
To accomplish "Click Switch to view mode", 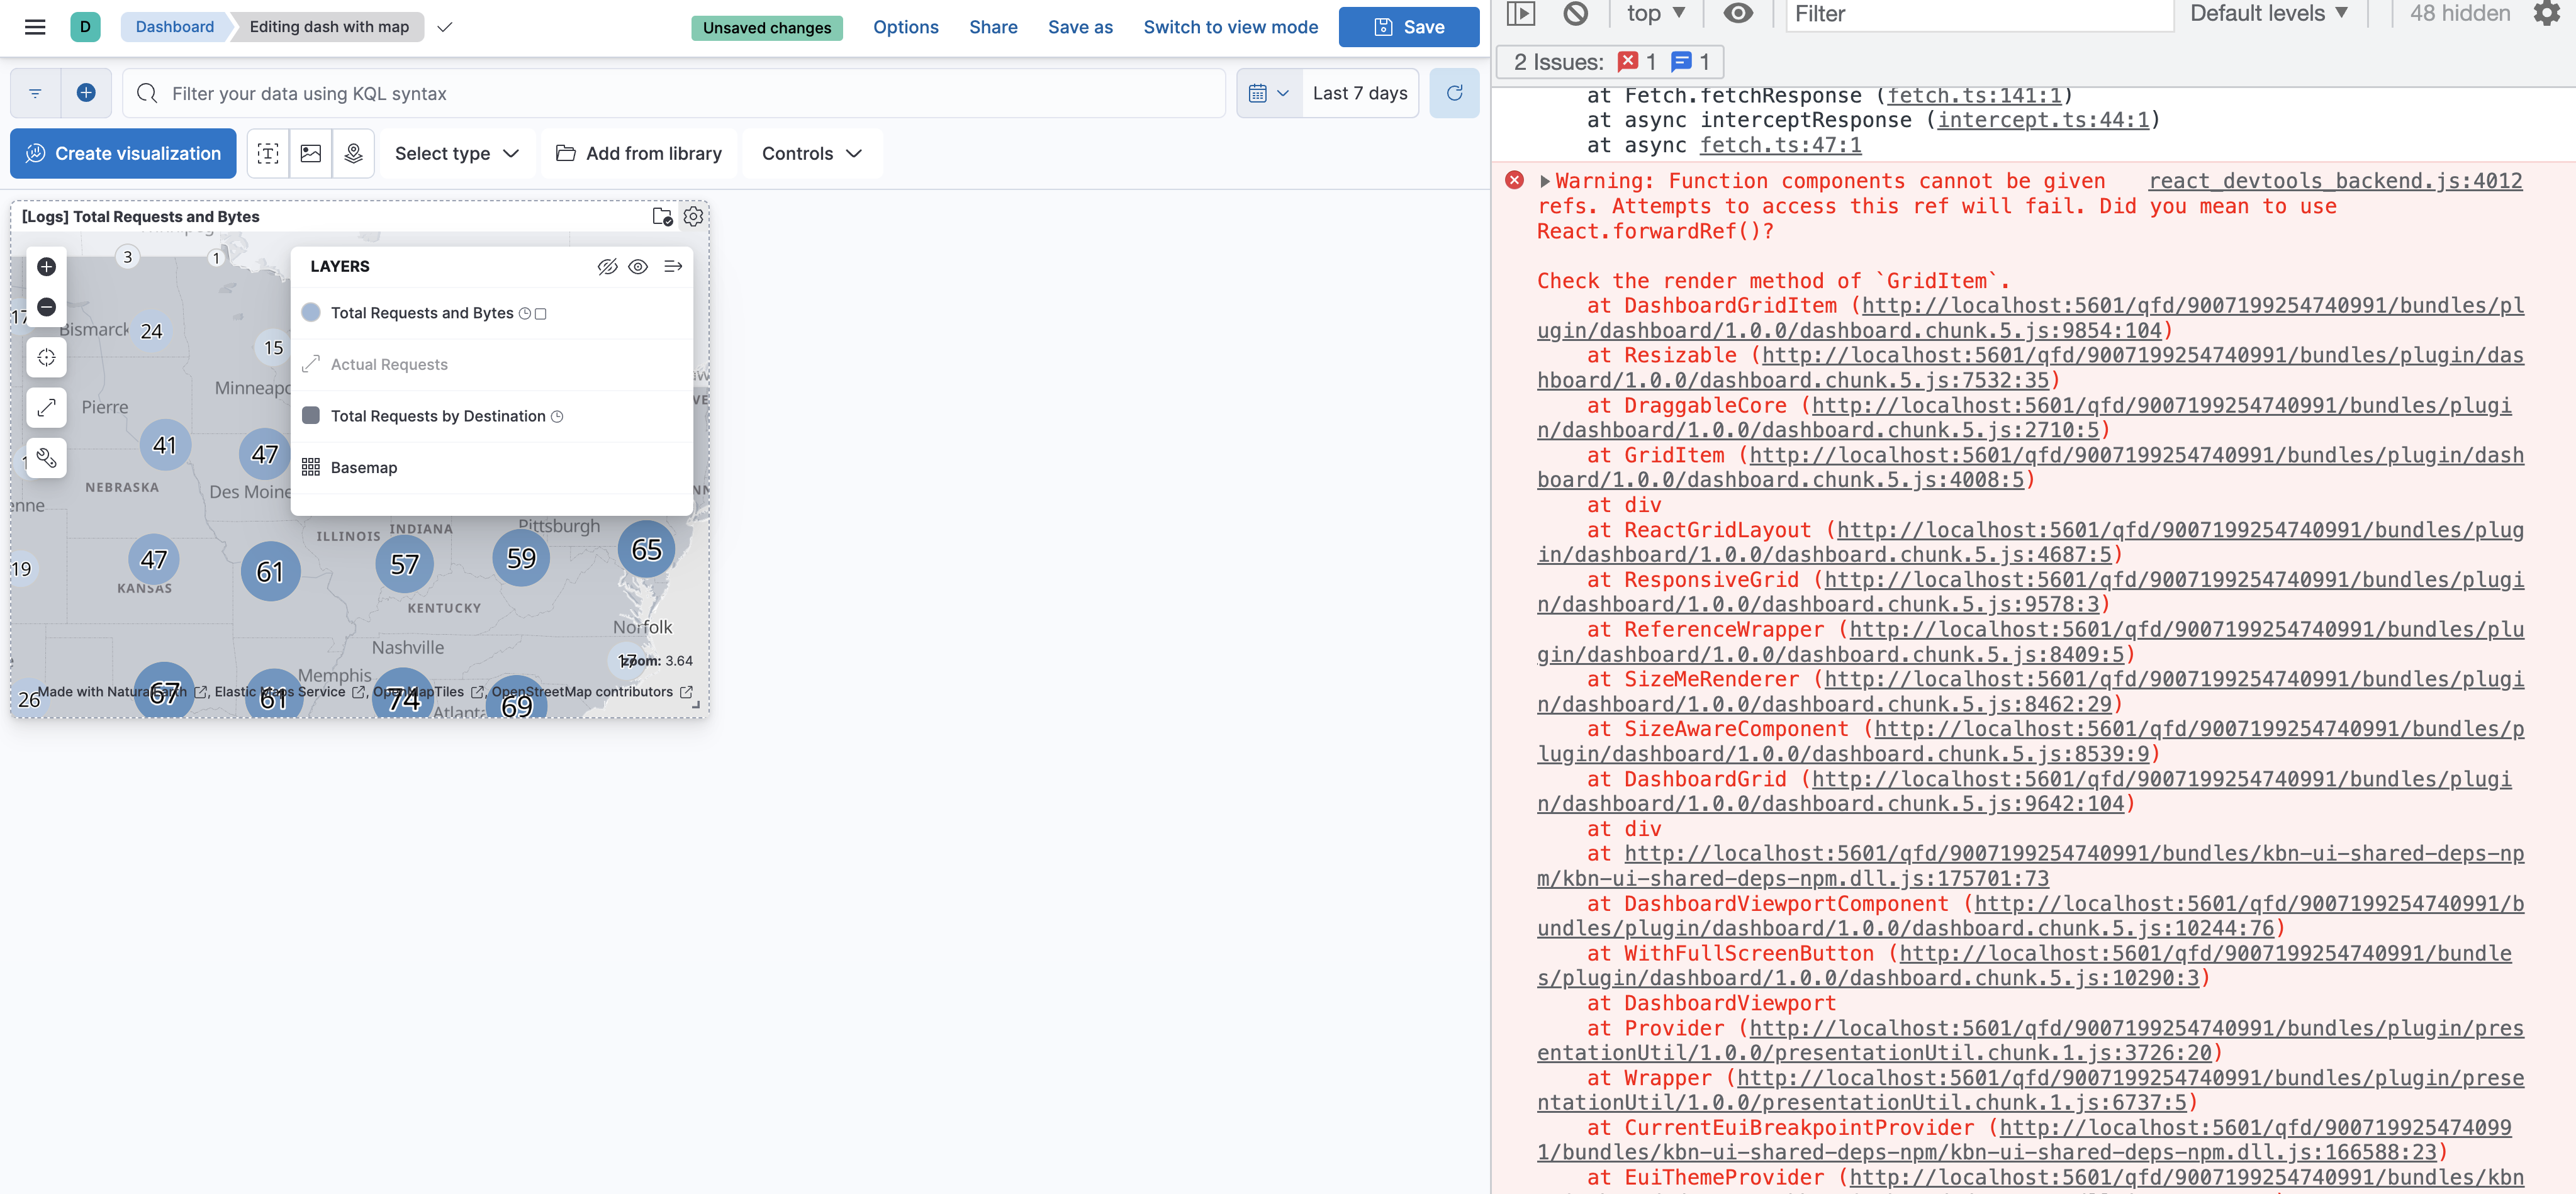I will pos(1230,27).
